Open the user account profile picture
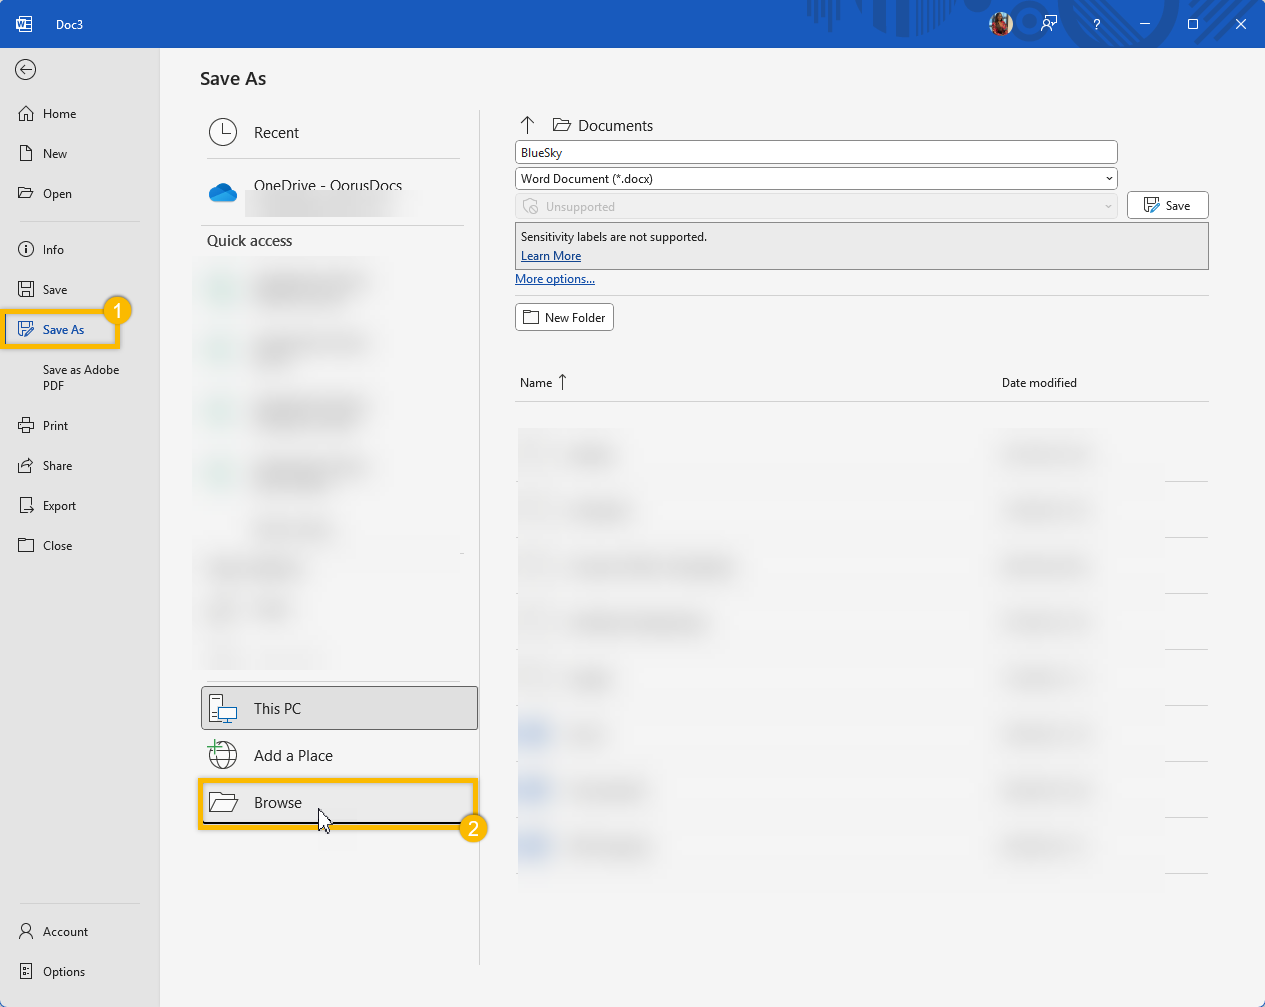1265x1007 pixels. click(x=1000, y=24)
